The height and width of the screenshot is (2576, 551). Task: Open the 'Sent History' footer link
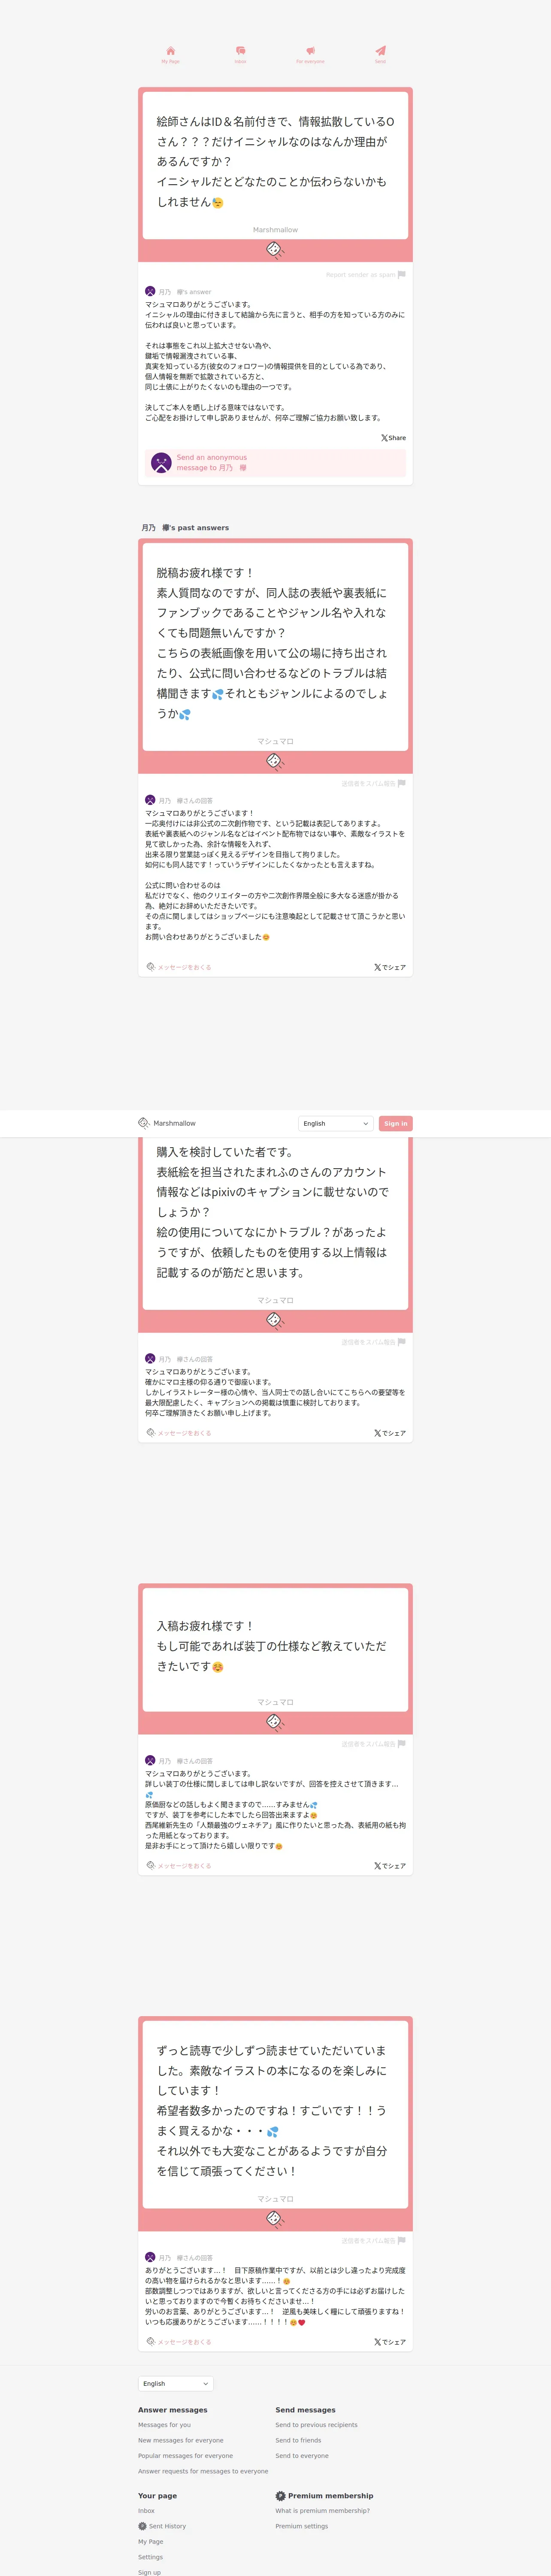pyautogui.click(x=168, y=2526)
